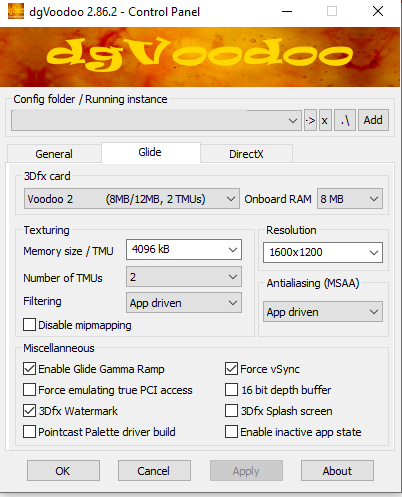Viewport: 402px width, 497px height.
Task: Select the Glide tab
Action: [150, 152]
